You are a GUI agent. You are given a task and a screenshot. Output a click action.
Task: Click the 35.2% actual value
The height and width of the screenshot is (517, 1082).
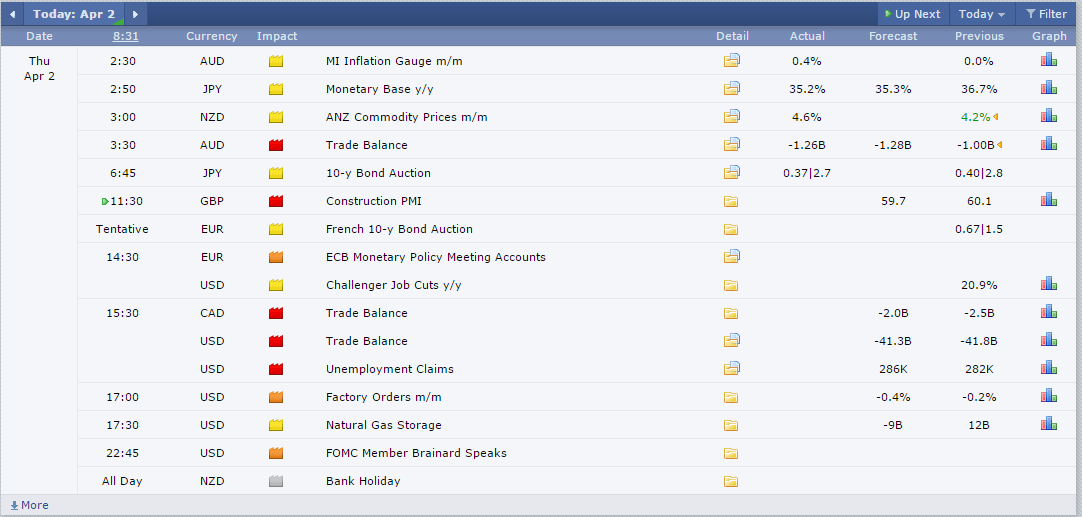click(x=807, y=89)
